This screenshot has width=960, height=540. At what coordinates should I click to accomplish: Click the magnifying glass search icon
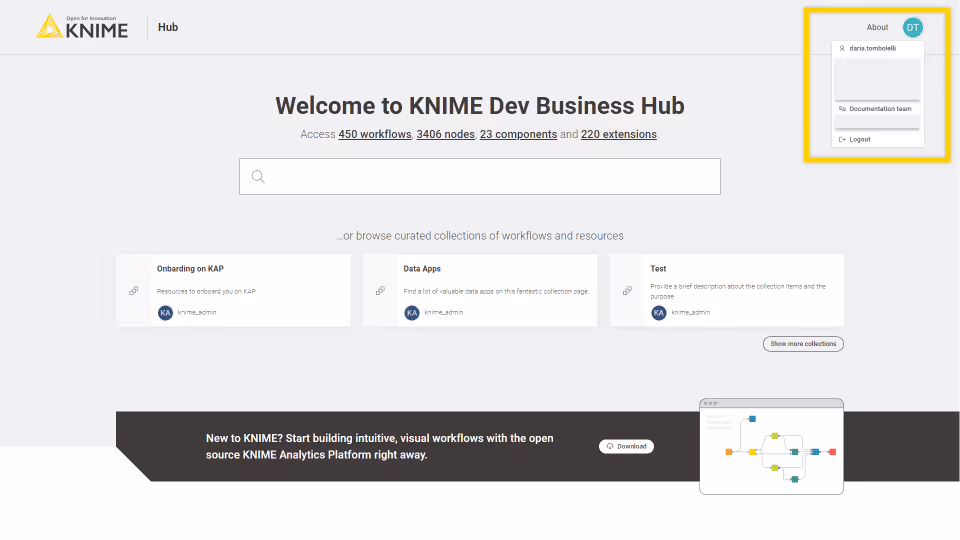tap(258, 177)
